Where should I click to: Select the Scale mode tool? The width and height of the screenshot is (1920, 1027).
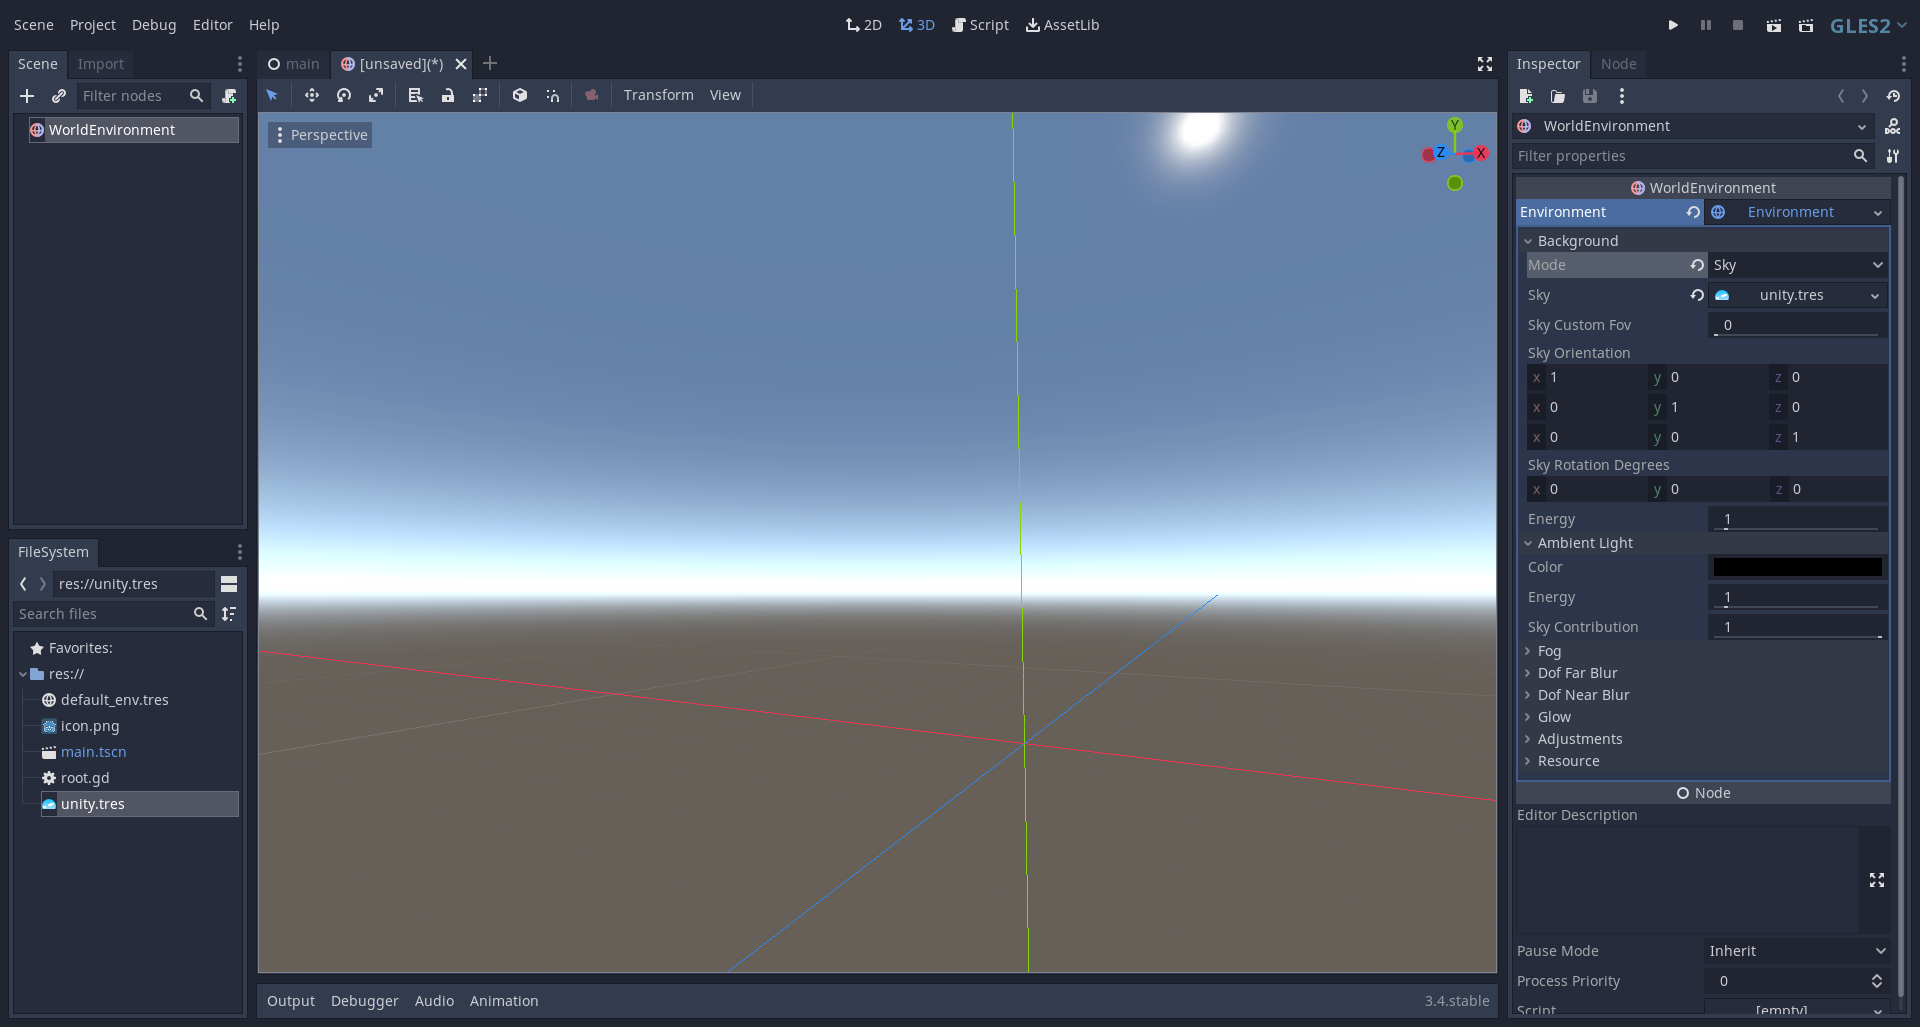tap(376, 95)
